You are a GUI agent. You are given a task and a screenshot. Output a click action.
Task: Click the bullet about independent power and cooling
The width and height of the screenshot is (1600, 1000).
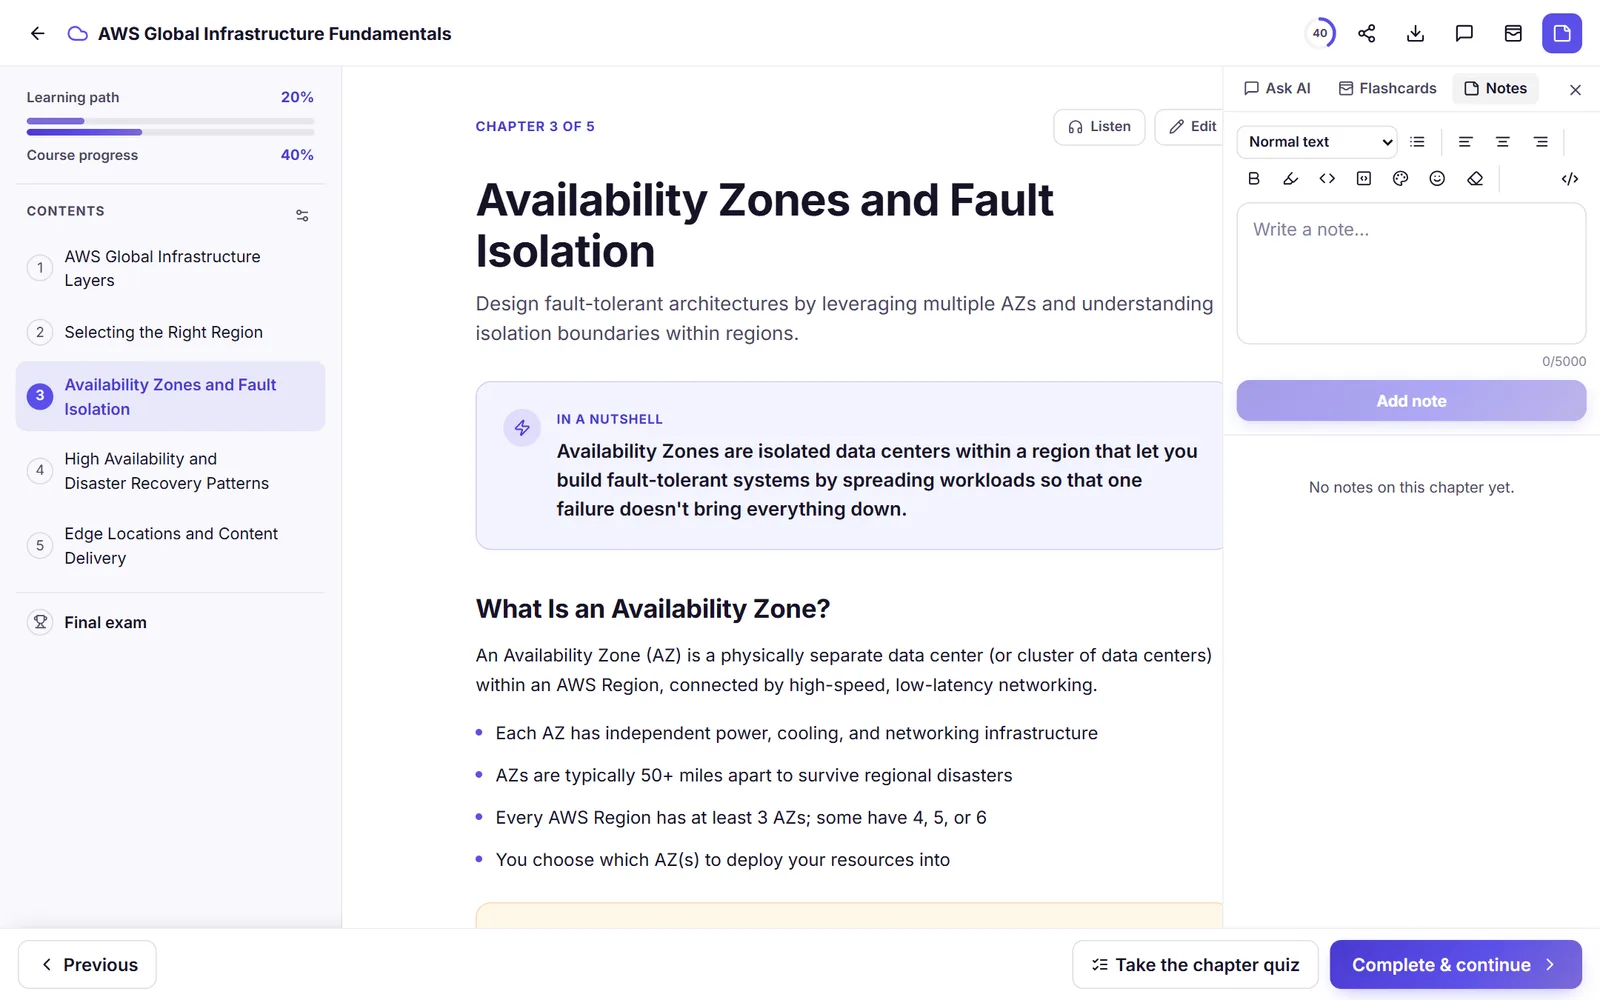click(x=796, y=733)
